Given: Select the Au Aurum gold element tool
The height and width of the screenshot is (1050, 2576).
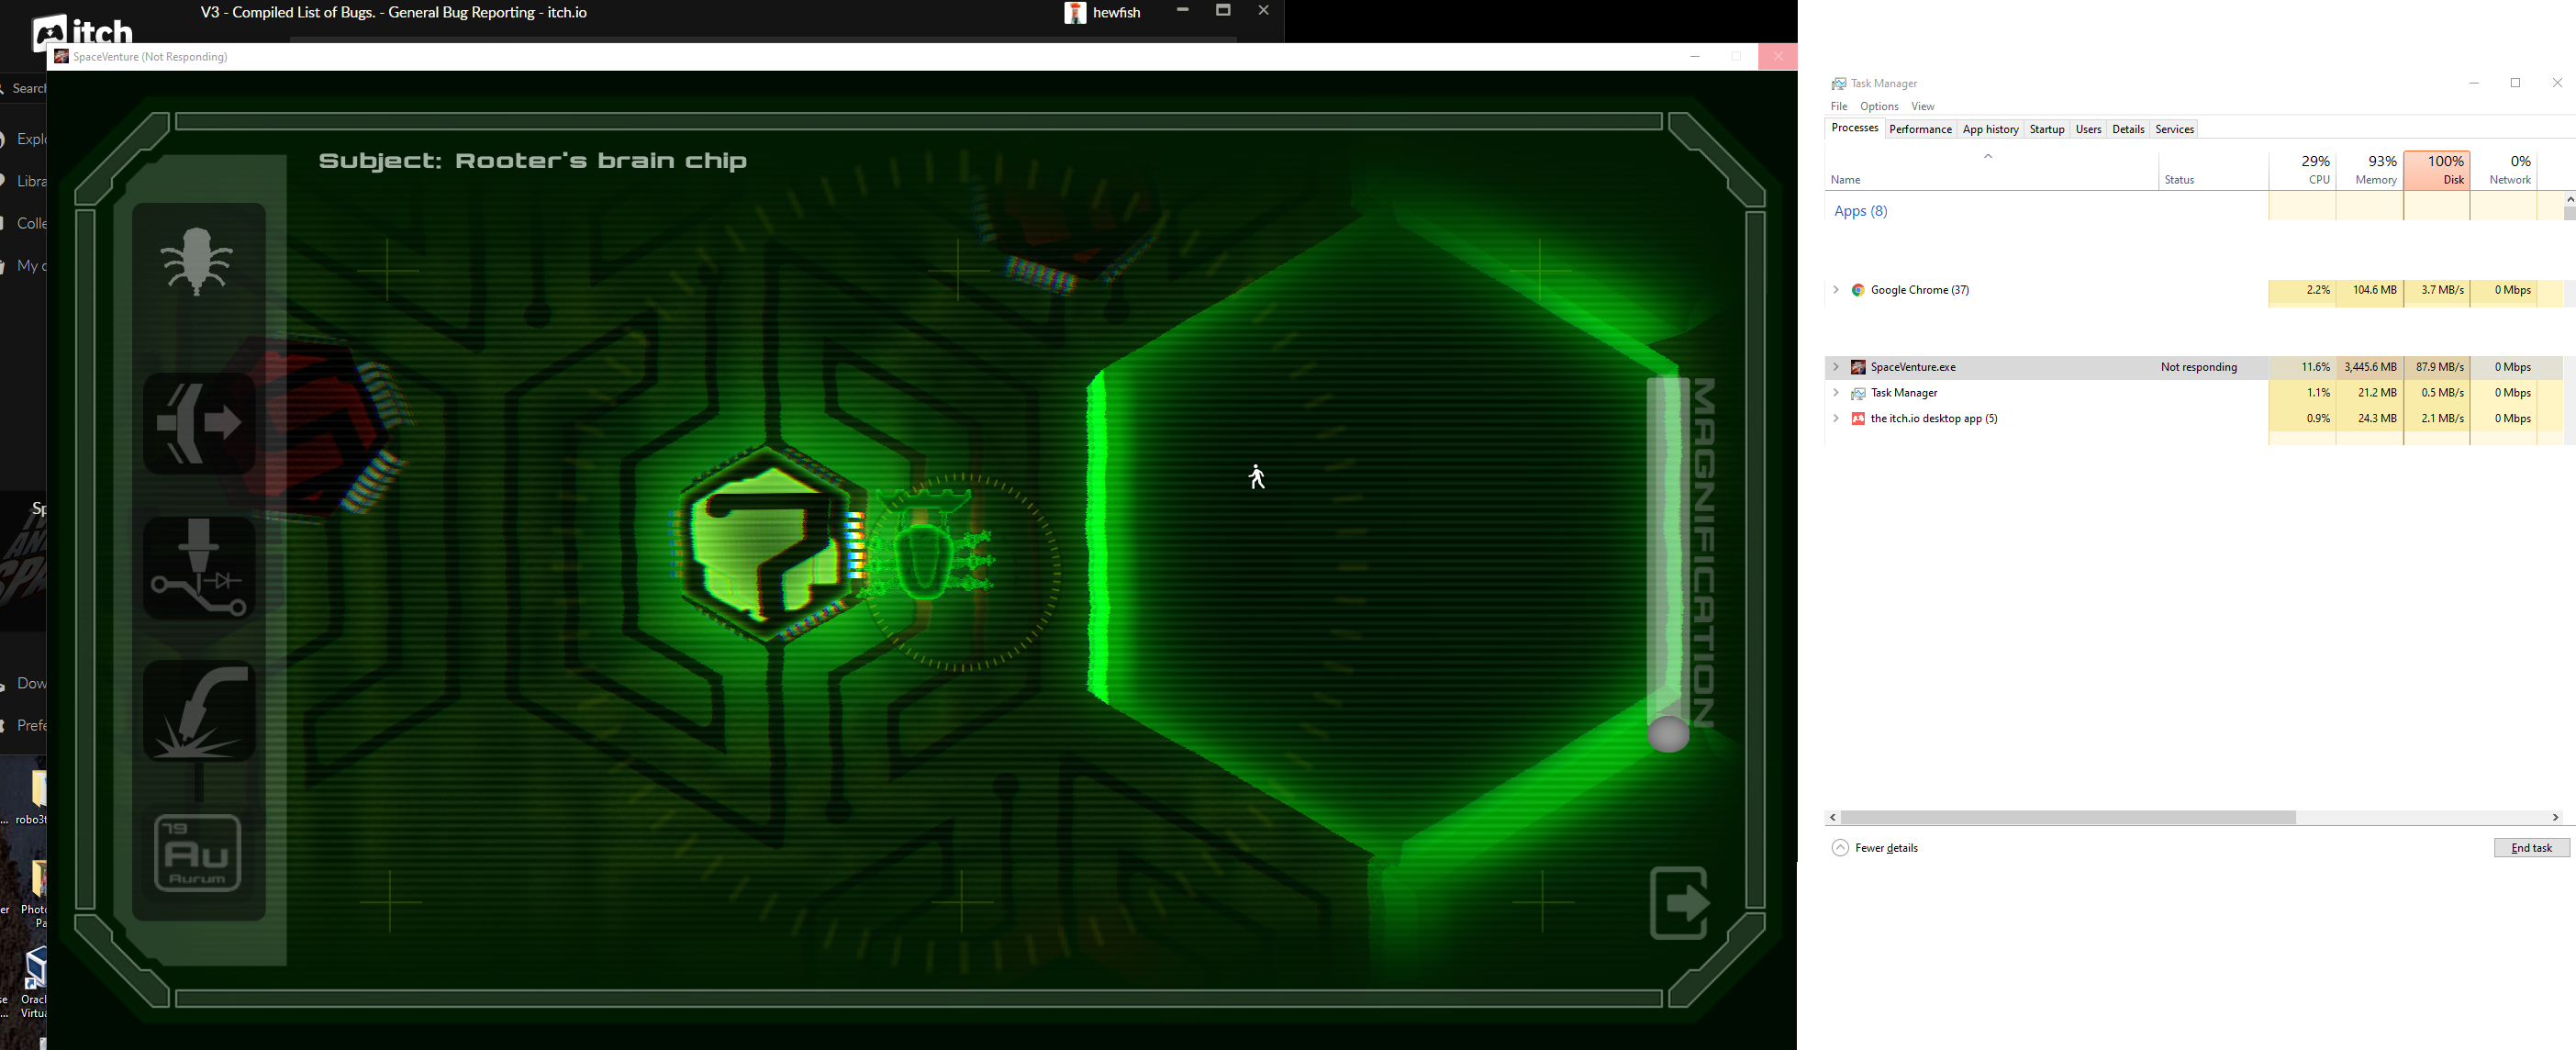Looking at the screenshot, I should 198,853.
